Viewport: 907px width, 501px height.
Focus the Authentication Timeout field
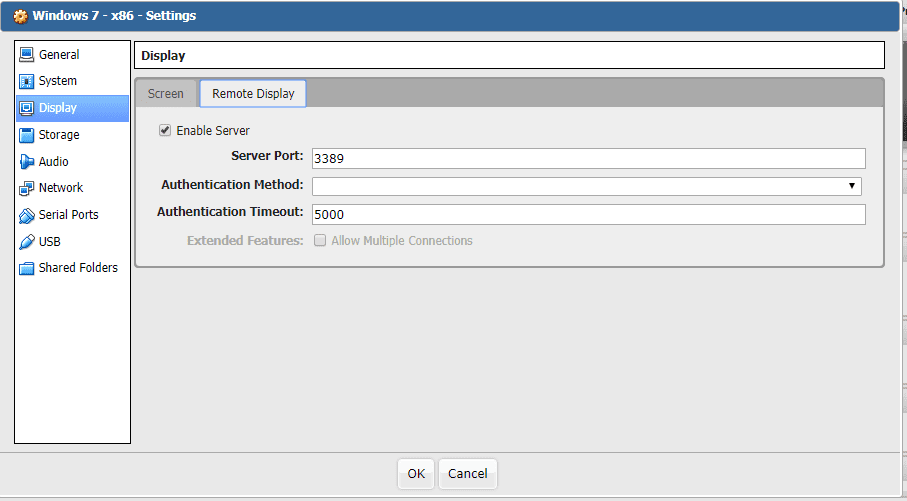(588, 214)
